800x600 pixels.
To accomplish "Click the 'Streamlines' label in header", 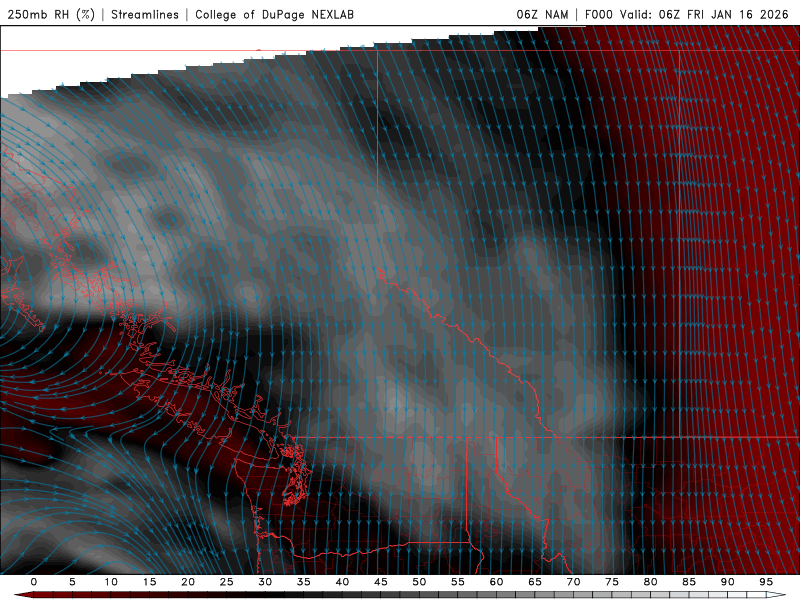I will pos(145,14).
